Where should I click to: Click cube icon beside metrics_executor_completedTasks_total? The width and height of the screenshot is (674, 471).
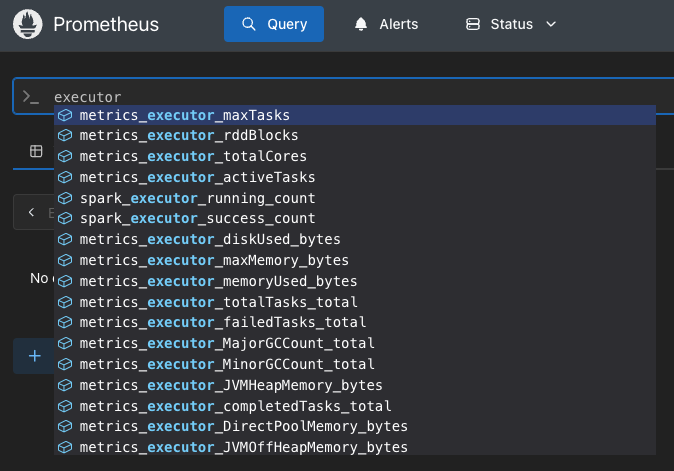(x=65, y=406)
